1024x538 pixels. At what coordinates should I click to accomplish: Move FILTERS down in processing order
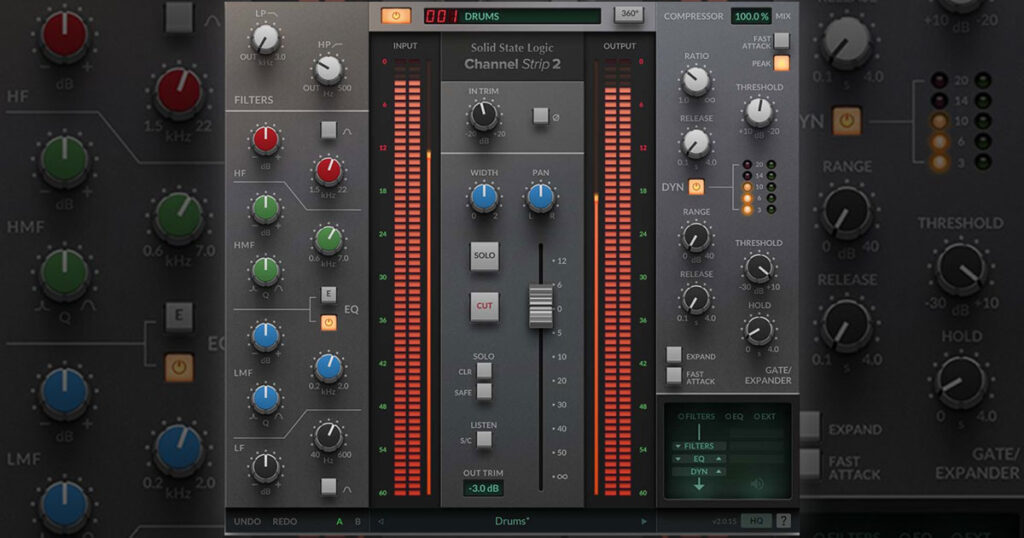pos(678,446)
